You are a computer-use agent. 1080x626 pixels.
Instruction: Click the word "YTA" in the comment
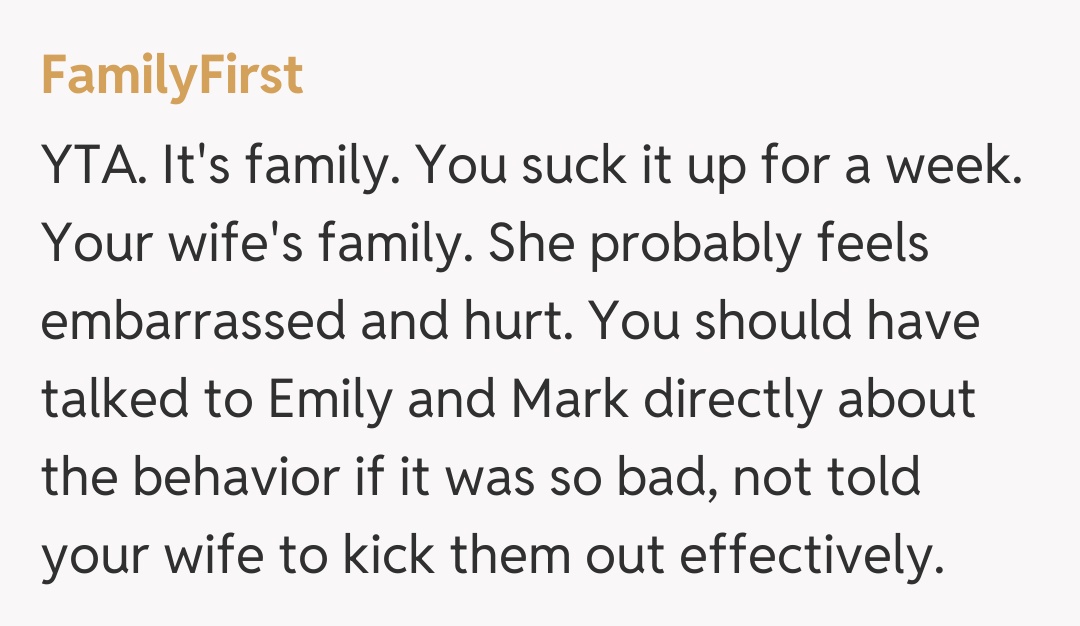tap(90, 166)
